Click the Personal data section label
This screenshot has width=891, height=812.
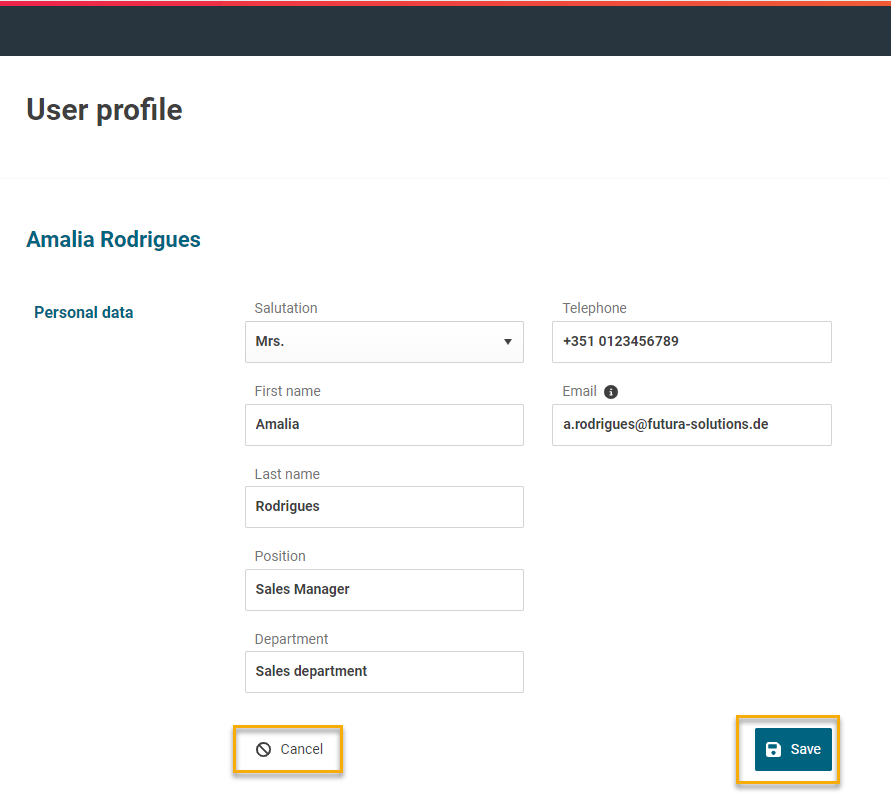pos(83,313)
